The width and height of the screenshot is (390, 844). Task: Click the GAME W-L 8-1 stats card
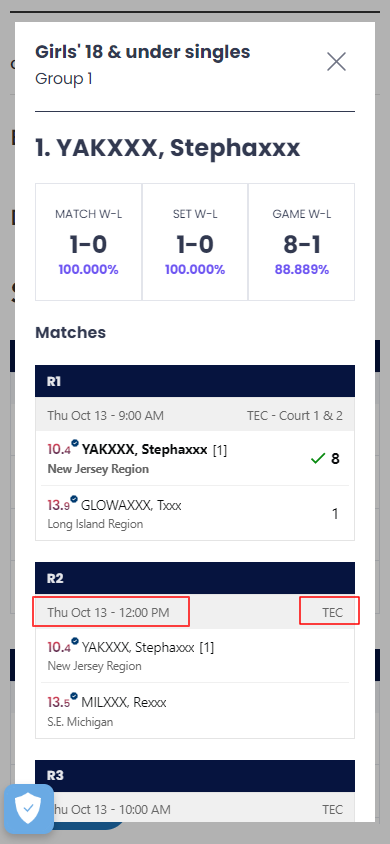(301, 242)
